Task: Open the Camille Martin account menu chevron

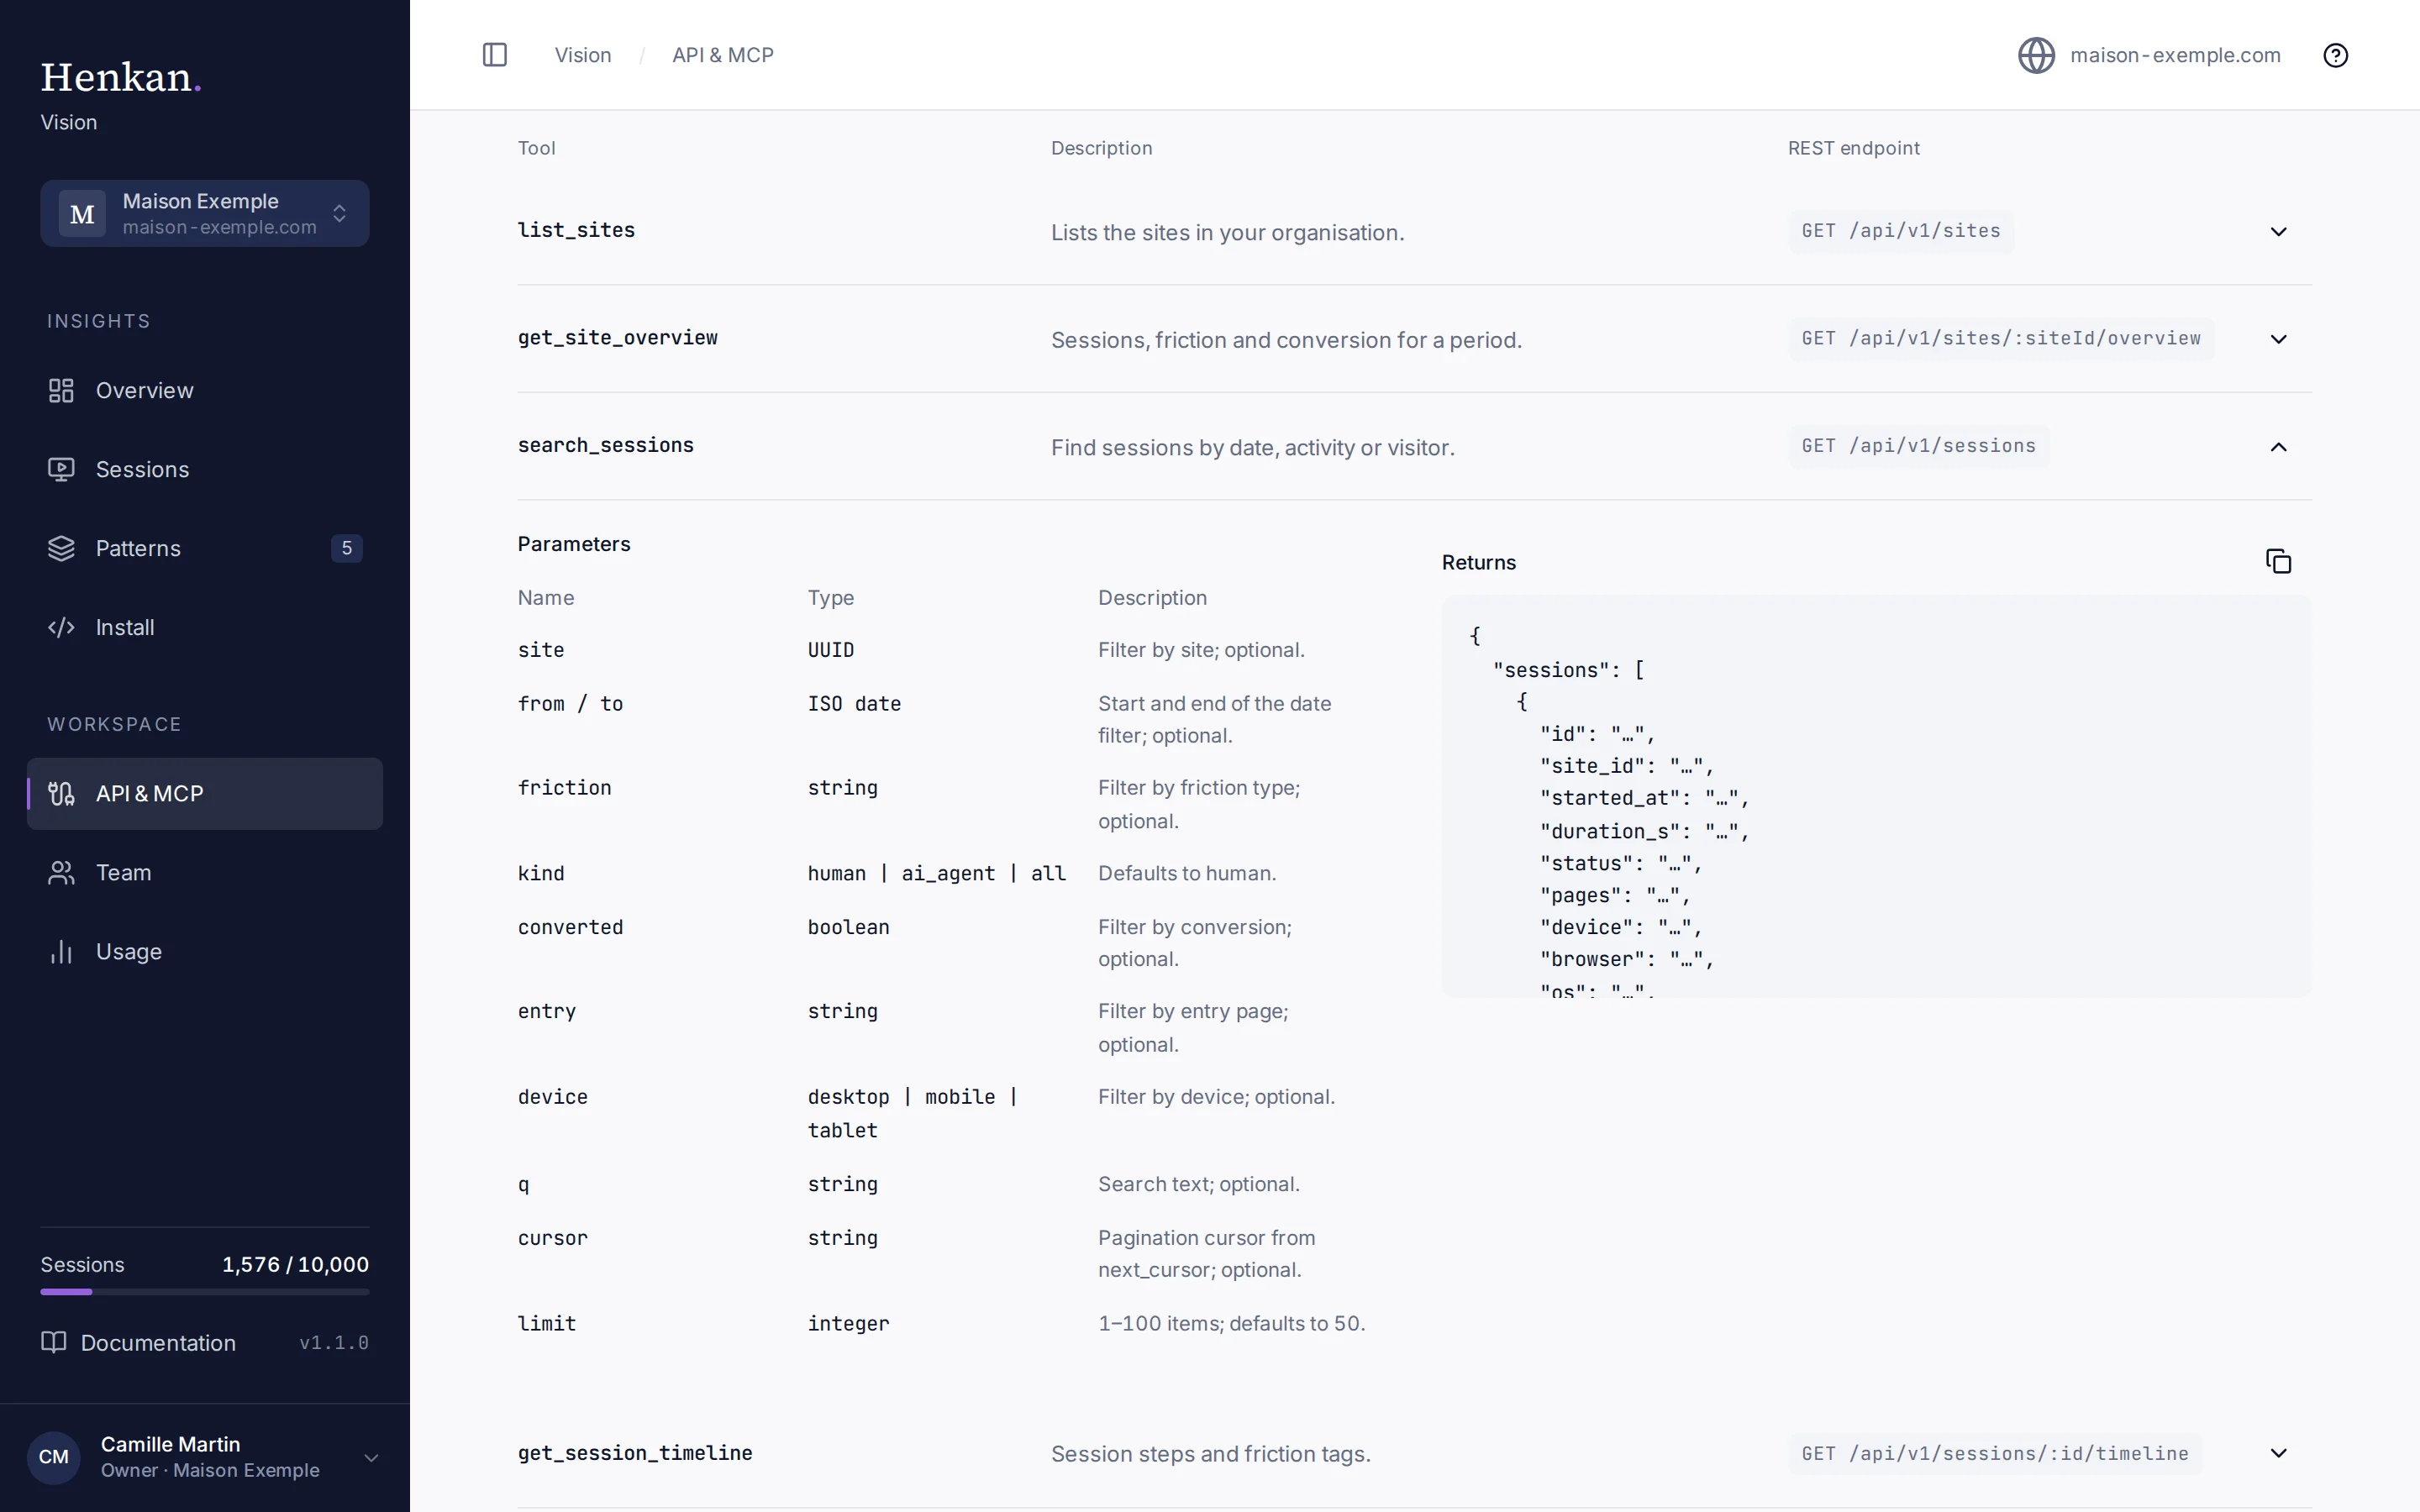Action: (x=371, y=1458)
